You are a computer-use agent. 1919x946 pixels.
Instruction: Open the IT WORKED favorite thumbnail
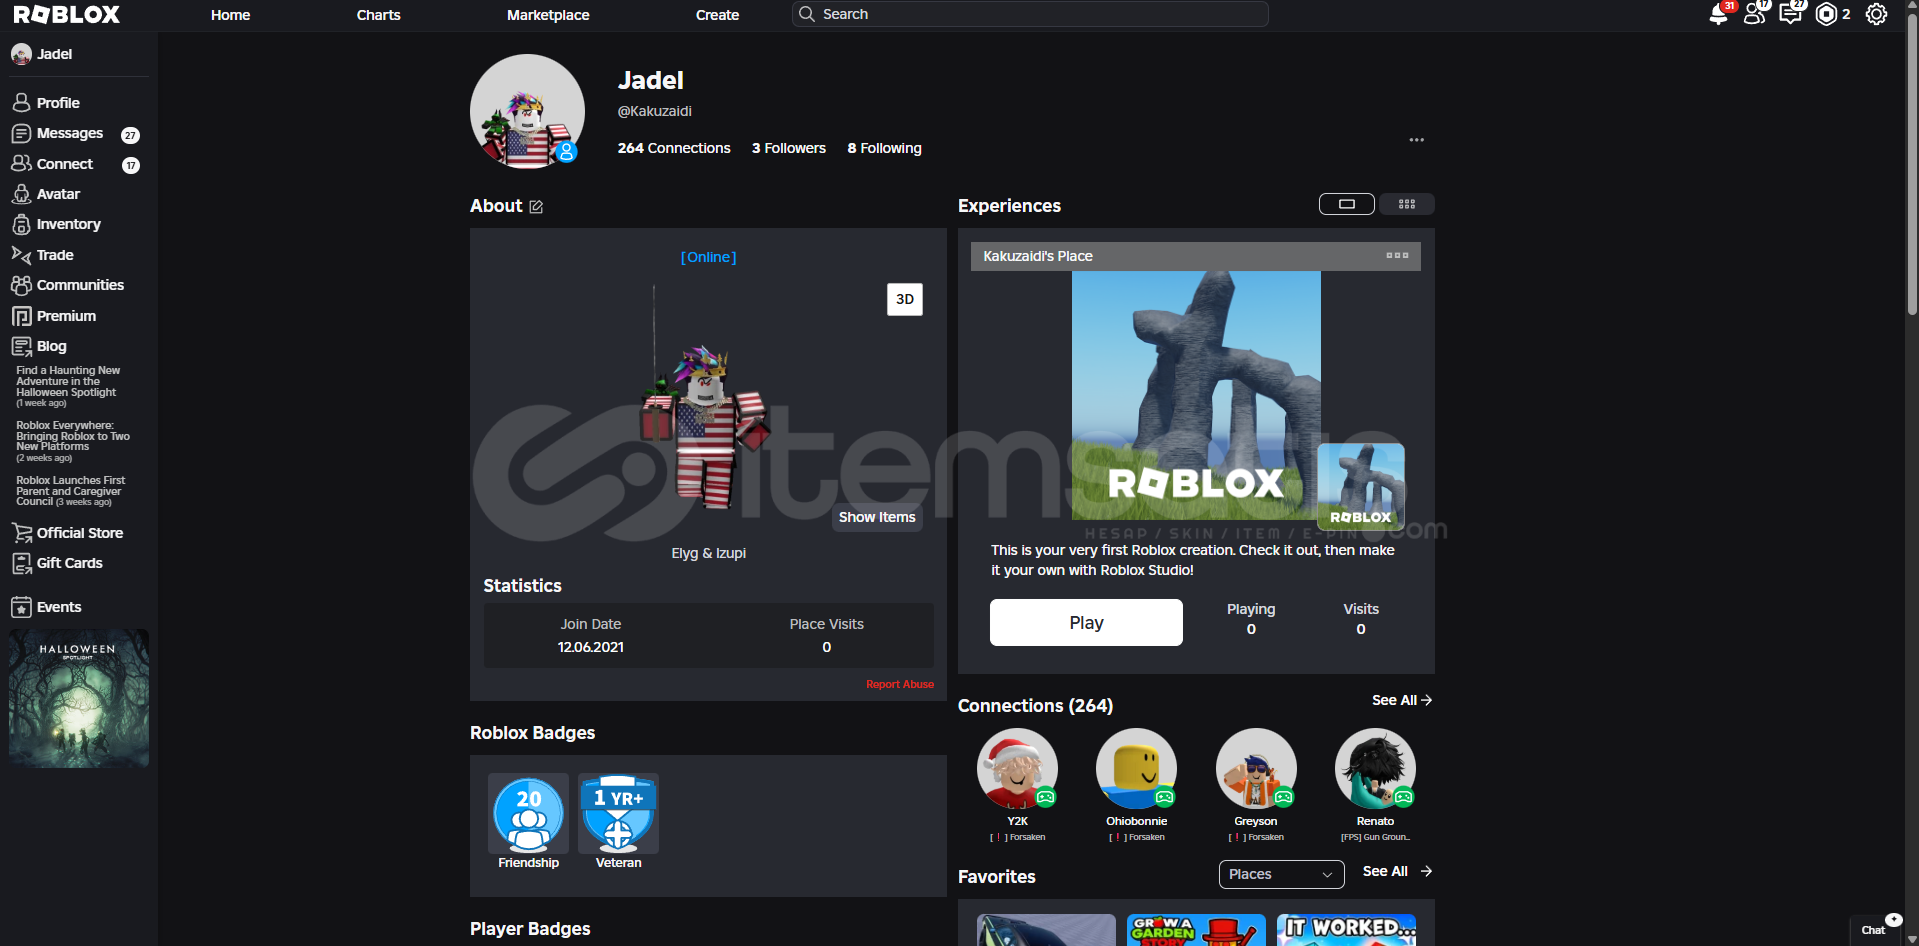(x=1346, y=930)
